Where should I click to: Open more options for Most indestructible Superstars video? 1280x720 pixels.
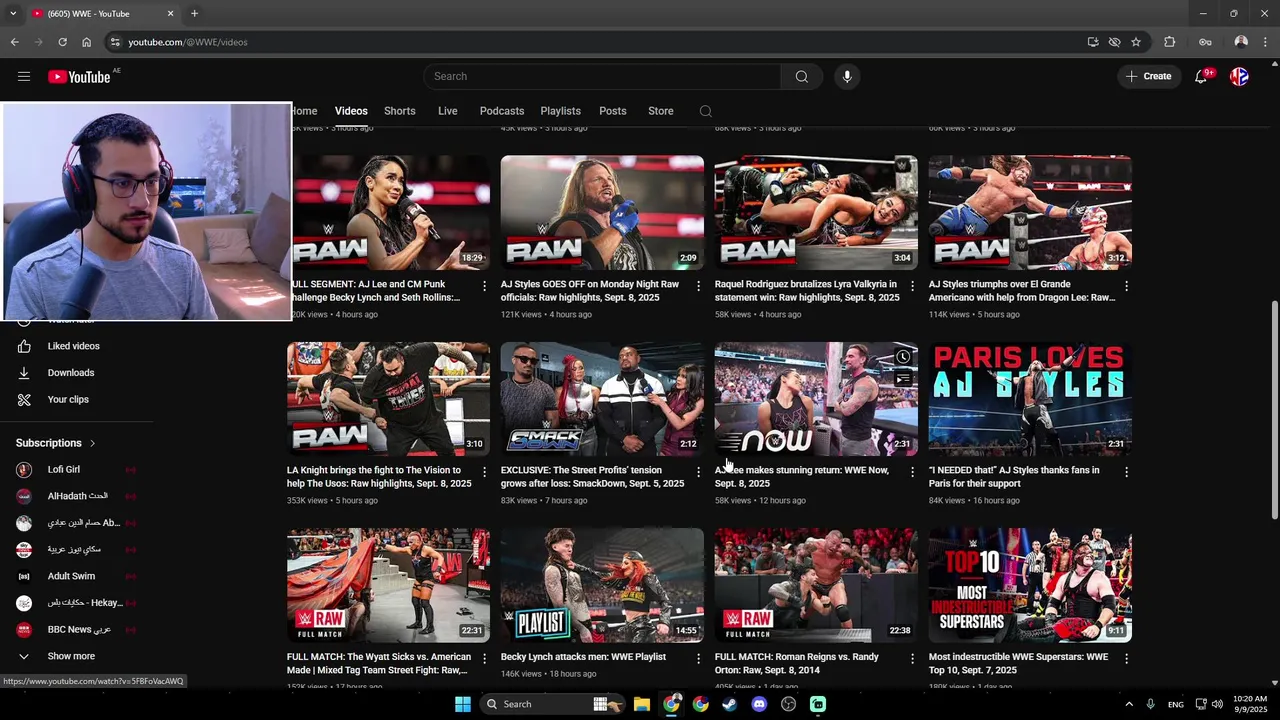(1126, 658)
